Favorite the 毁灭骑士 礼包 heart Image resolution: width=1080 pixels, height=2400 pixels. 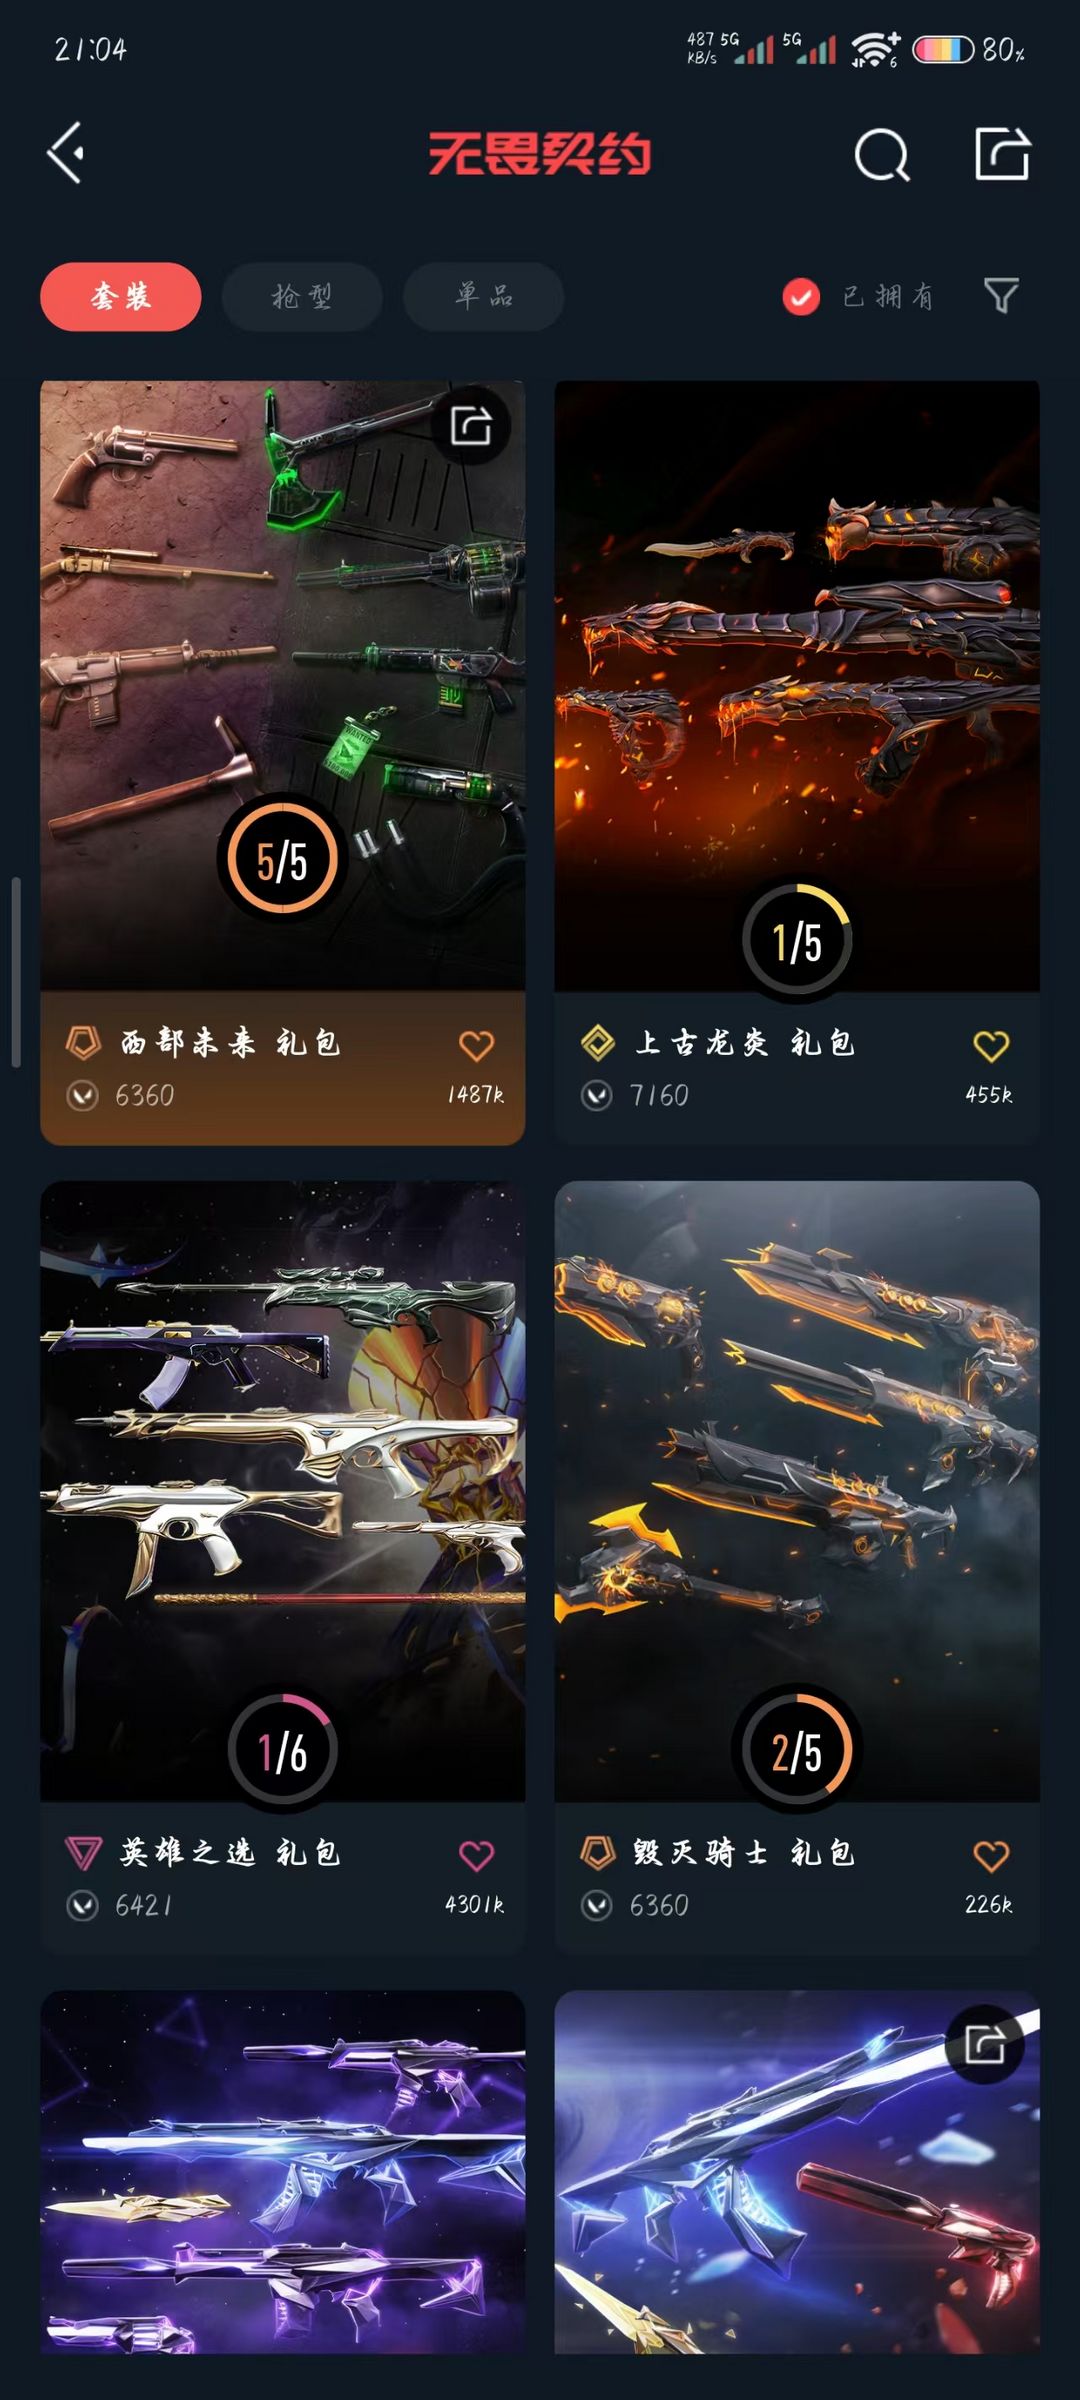point(991,1855)
